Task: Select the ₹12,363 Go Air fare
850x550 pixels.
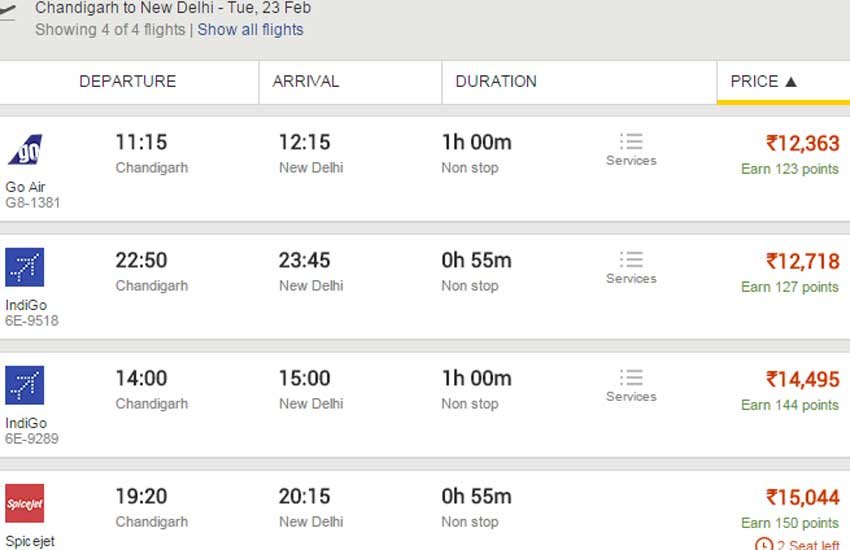Action: 802,144
